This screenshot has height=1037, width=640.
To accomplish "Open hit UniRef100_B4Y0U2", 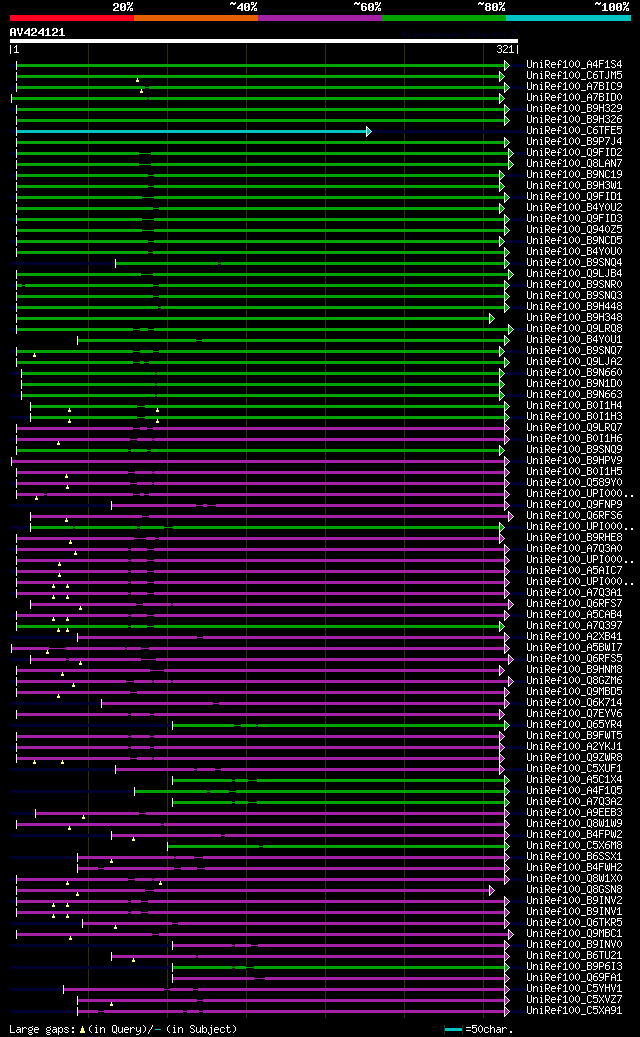I will point(574,208).
